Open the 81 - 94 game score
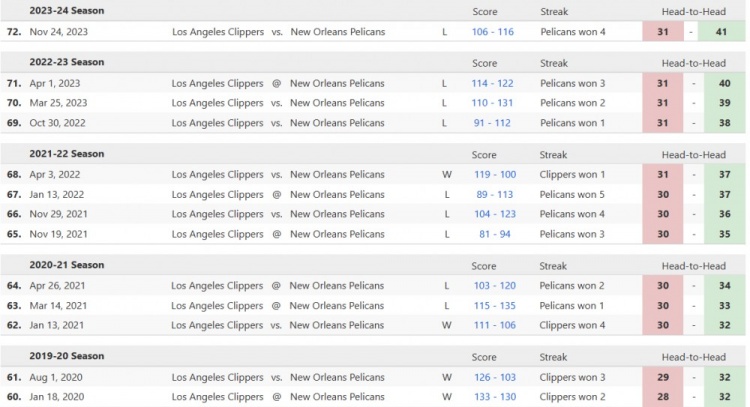 pos(492,234)
